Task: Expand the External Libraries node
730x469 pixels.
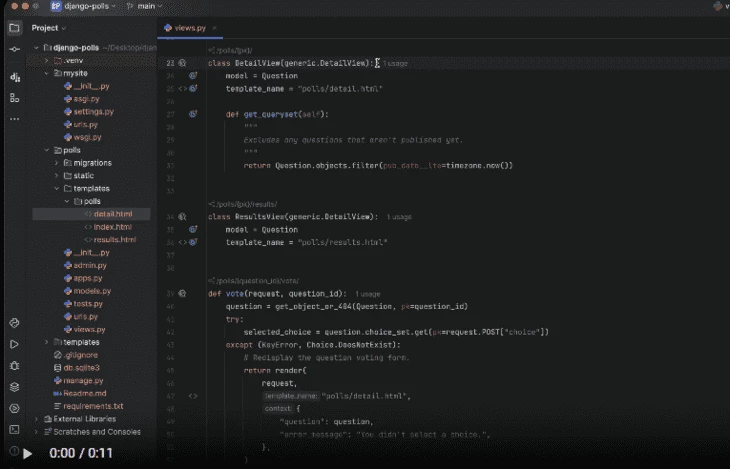Action: [36, 419]
